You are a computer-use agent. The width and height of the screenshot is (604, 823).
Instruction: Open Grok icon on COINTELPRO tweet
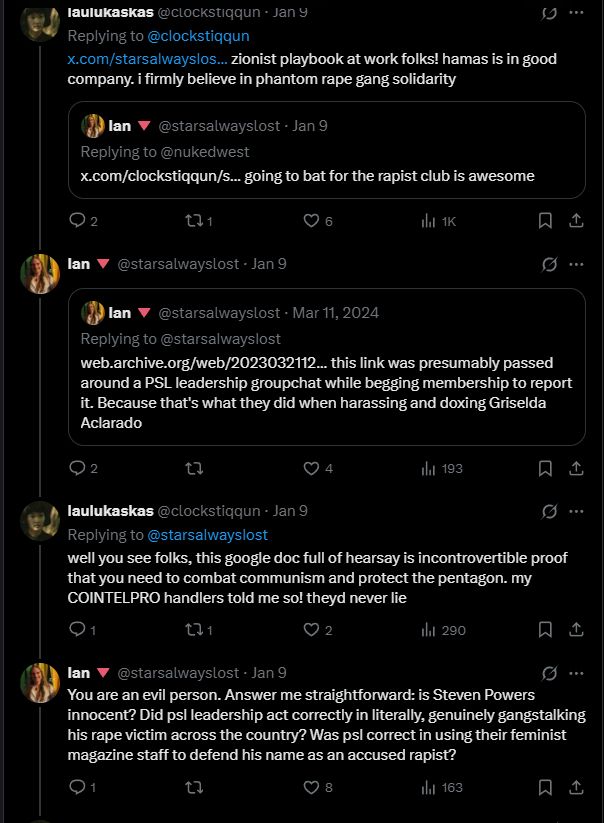point(548,511)
